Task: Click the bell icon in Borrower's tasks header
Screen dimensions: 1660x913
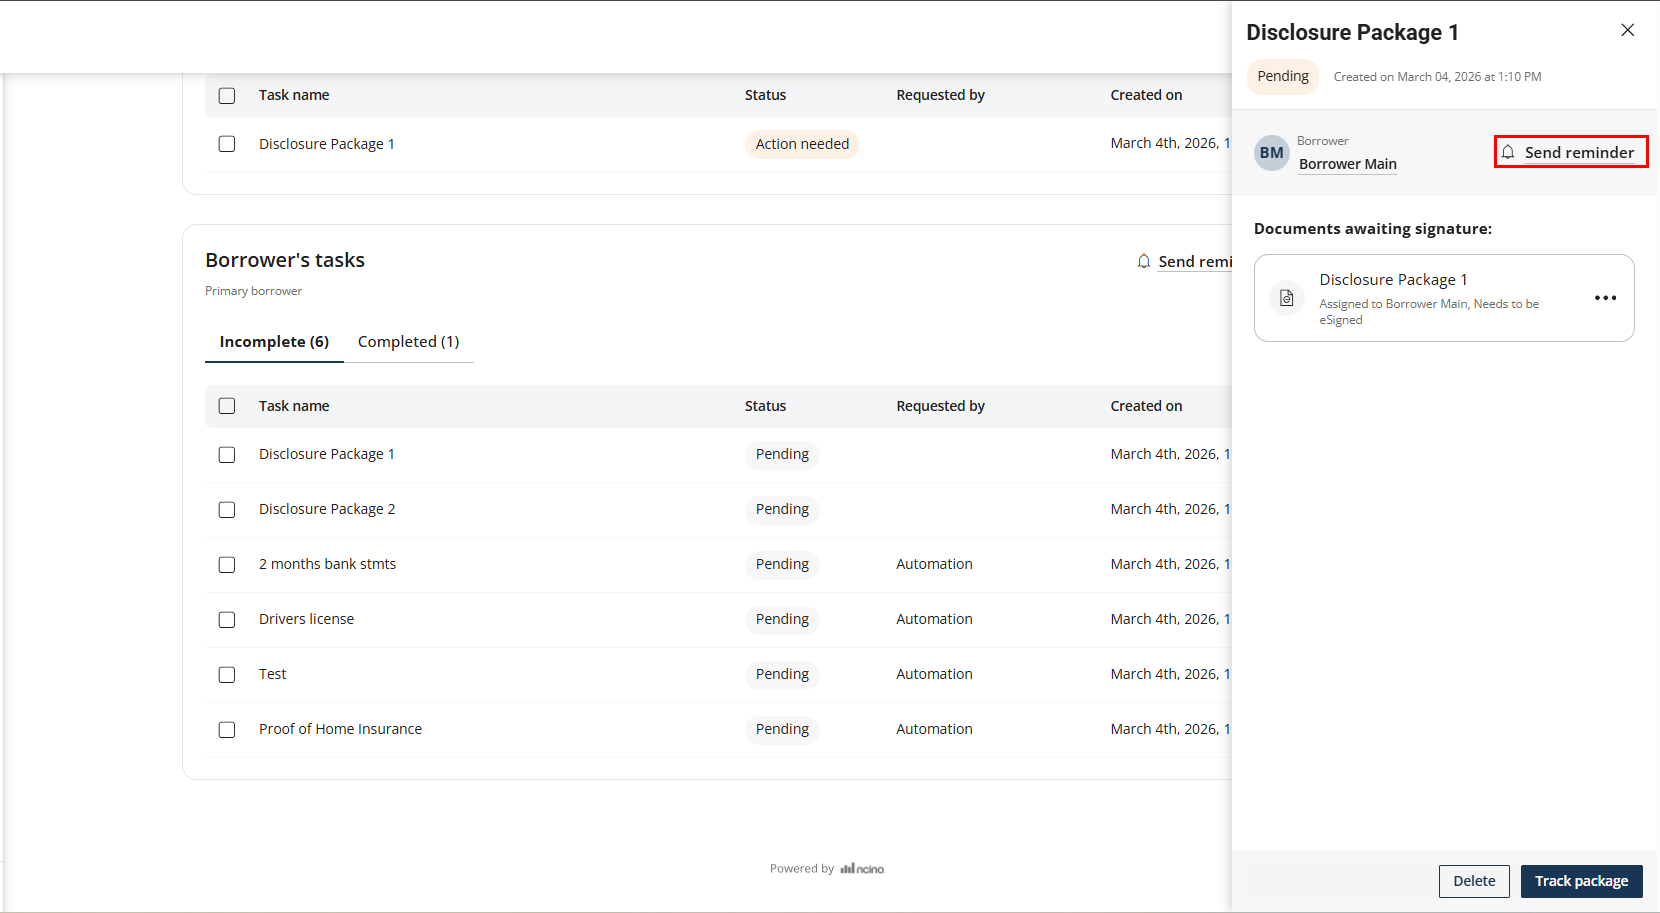Action: 1144,261
